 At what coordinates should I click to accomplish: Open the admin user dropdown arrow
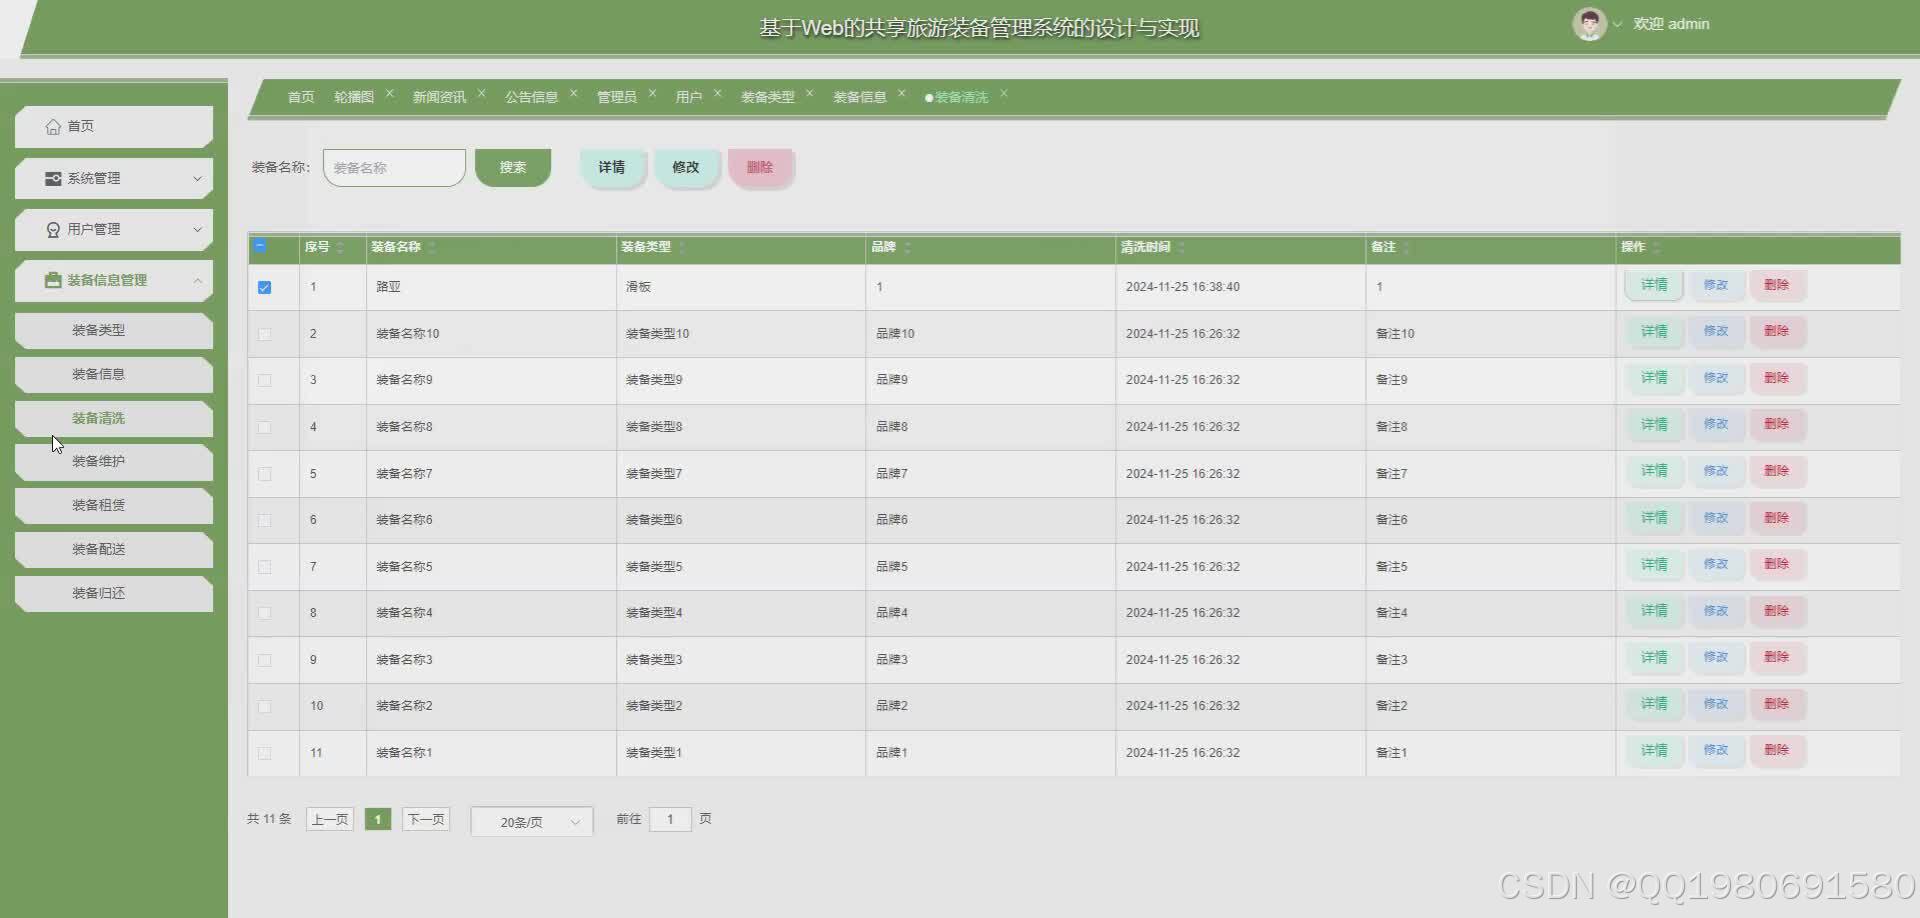1617,25
